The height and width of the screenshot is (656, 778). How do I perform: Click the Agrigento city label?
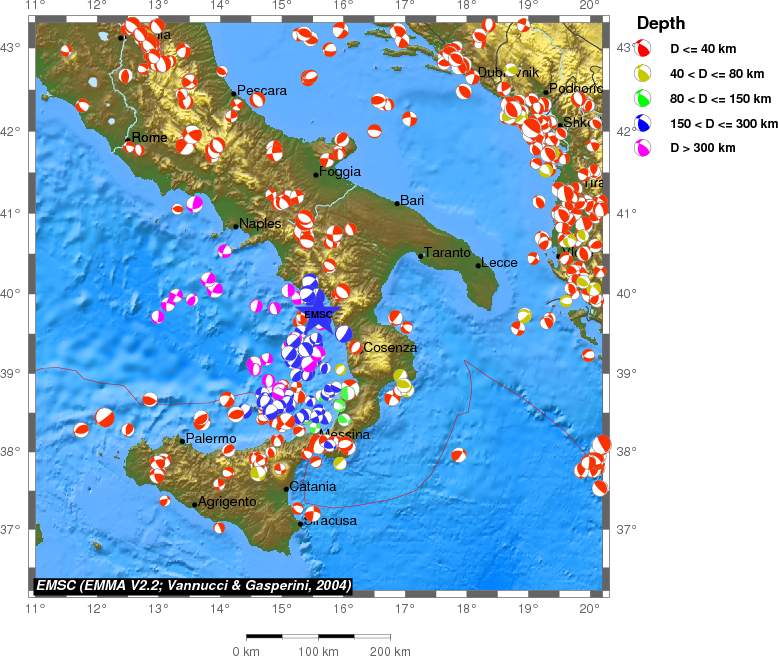(x=227, y=502)
